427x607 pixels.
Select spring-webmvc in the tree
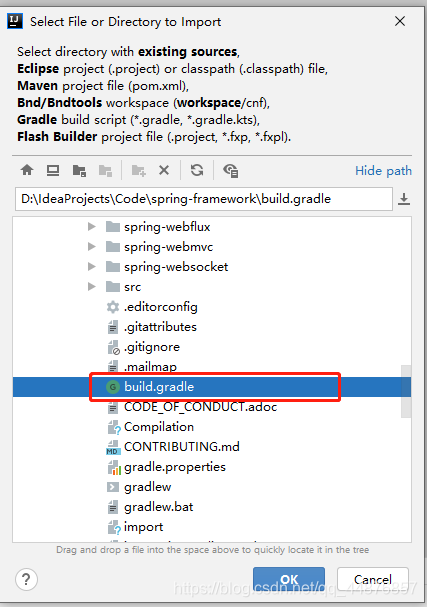click(168, 247)
